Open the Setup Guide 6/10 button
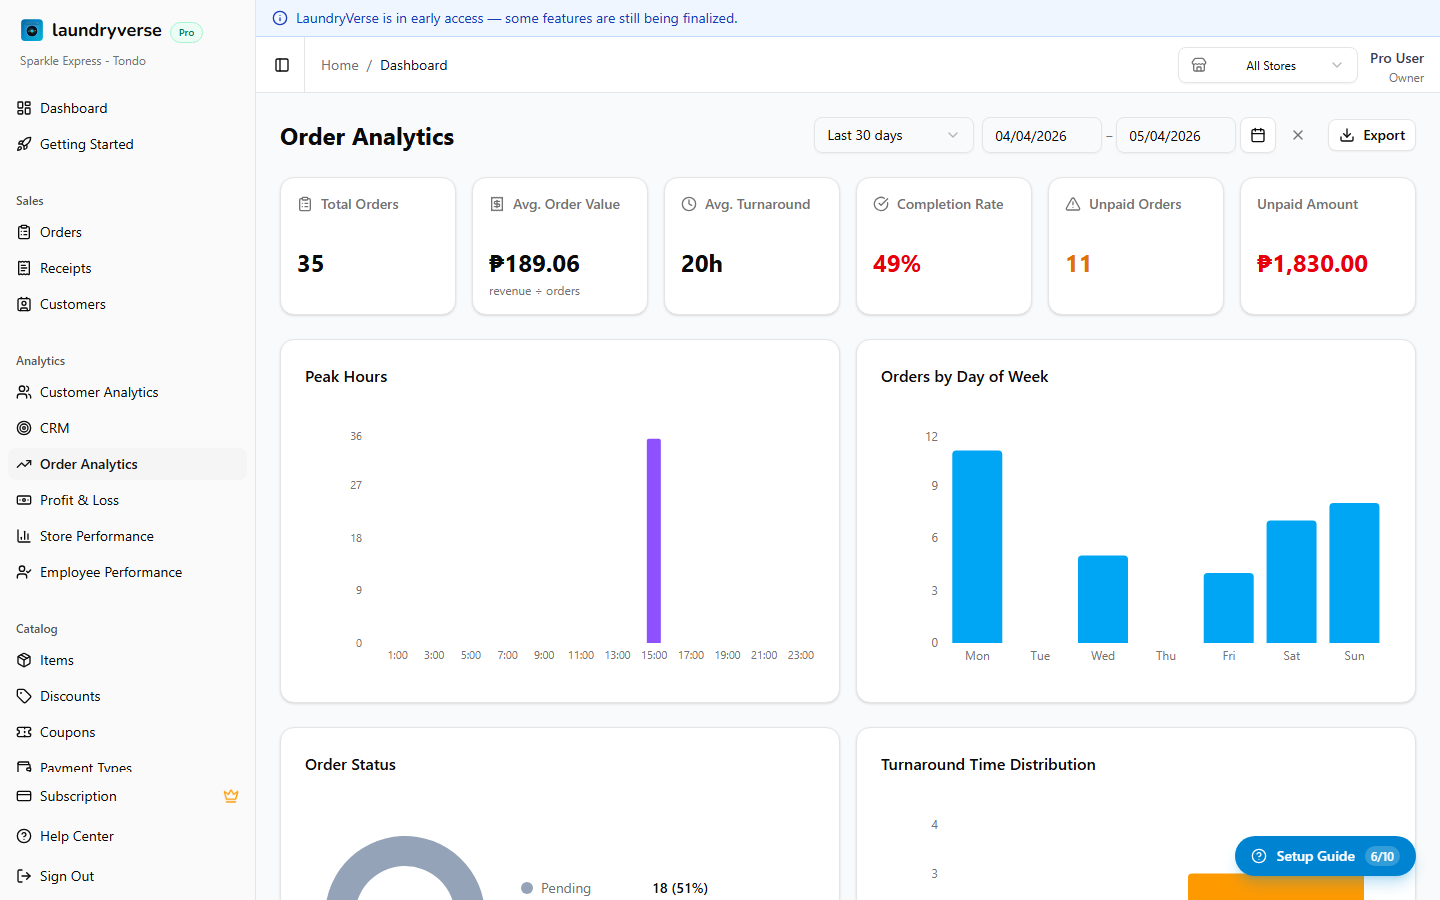The image size is (1440, 900). 1325,856
